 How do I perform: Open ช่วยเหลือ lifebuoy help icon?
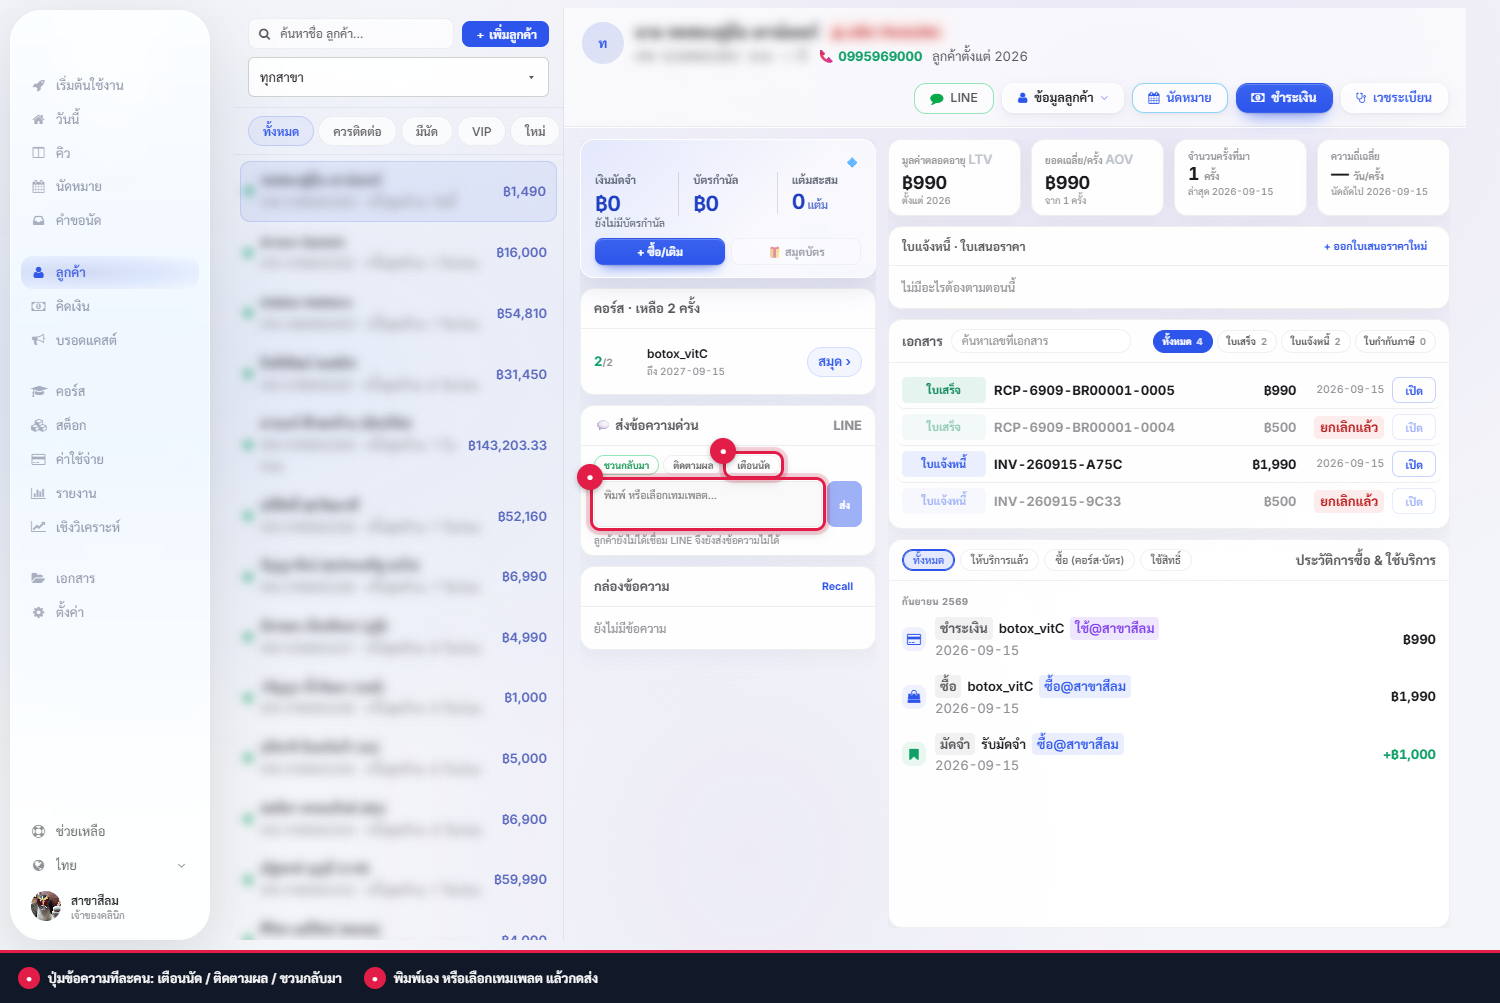(38, 831)
